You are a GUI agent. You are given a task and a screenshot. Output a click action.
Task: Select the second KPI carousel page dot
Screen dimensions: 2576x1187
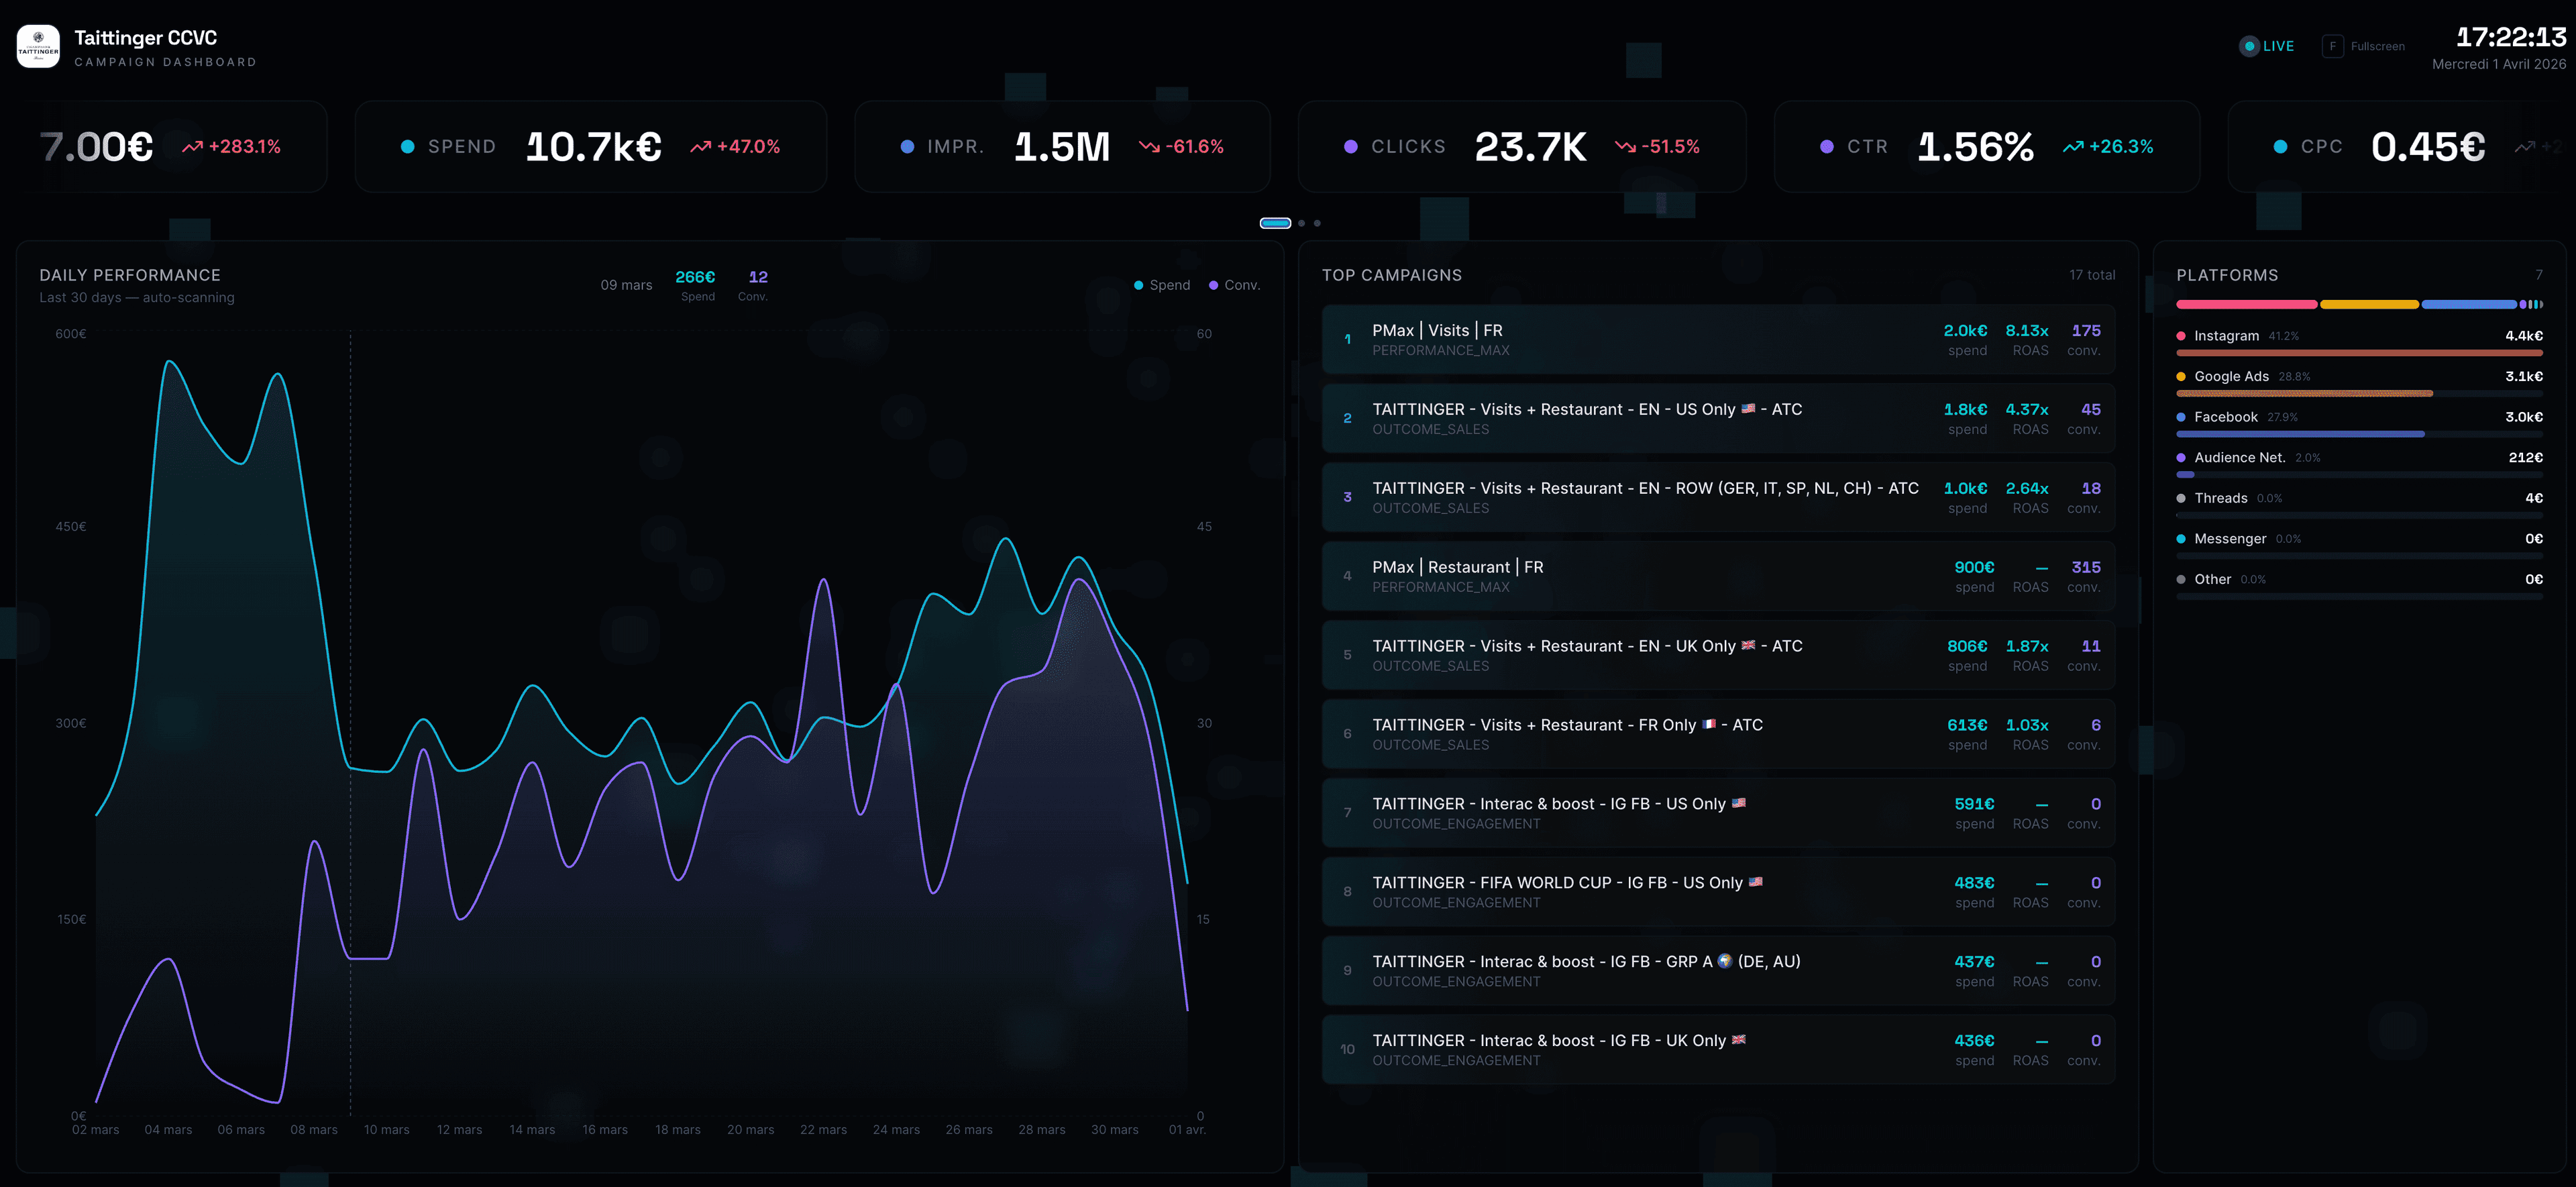tap(1301, 222)
